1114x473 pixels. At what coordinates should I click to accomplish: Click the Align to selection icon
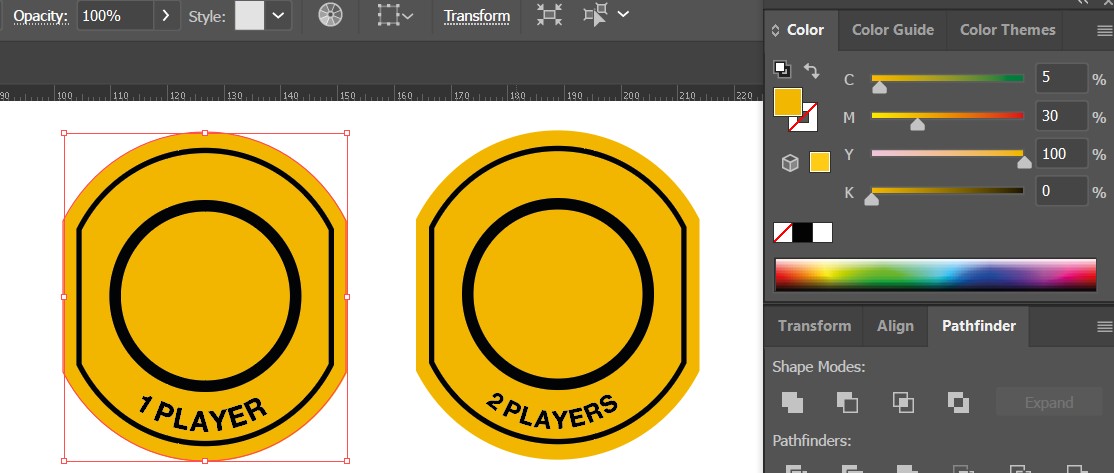coord(388,15)
